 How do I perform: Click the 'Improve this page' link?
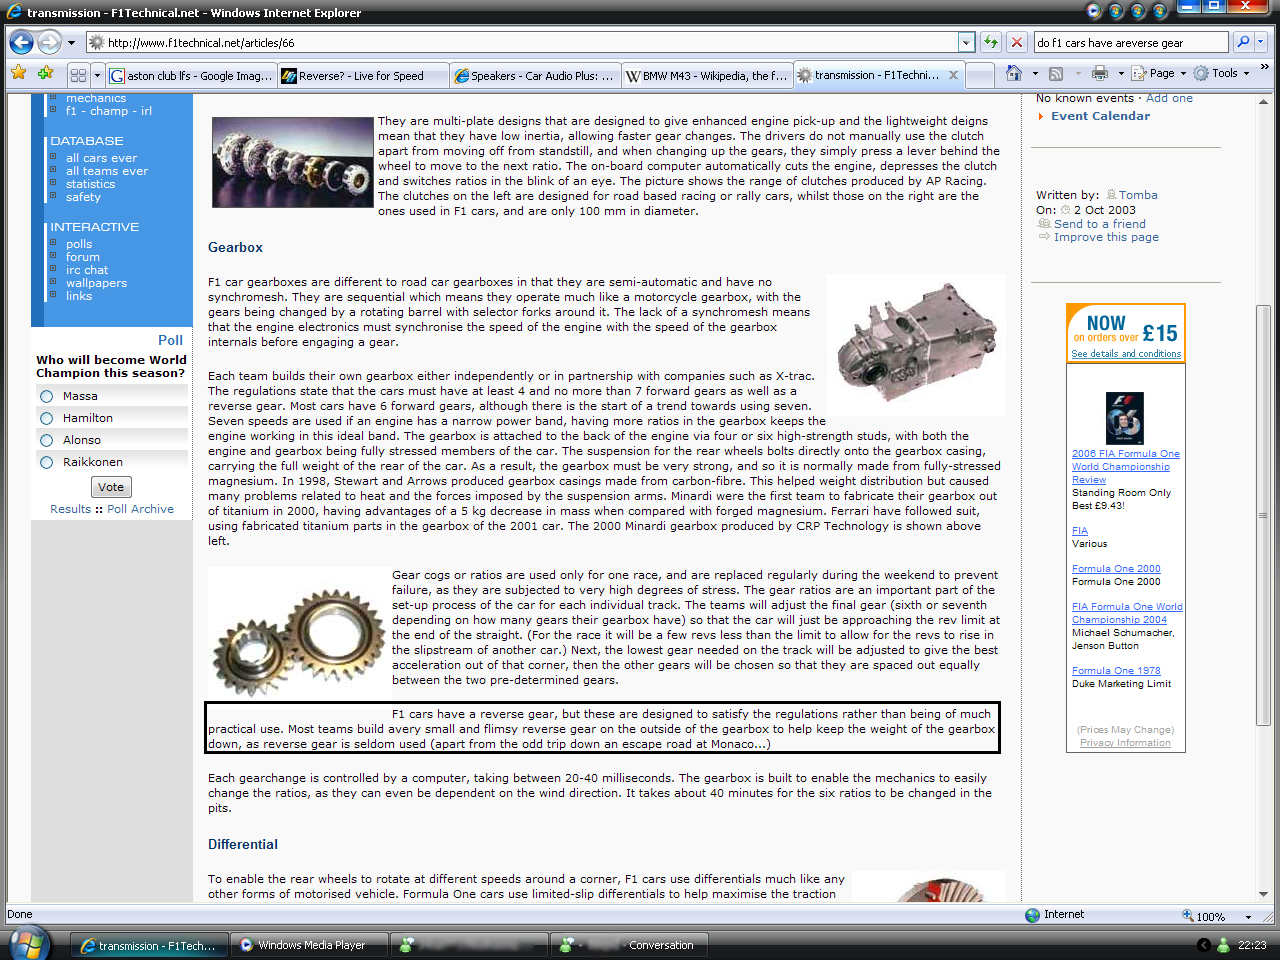(1106, 237)
